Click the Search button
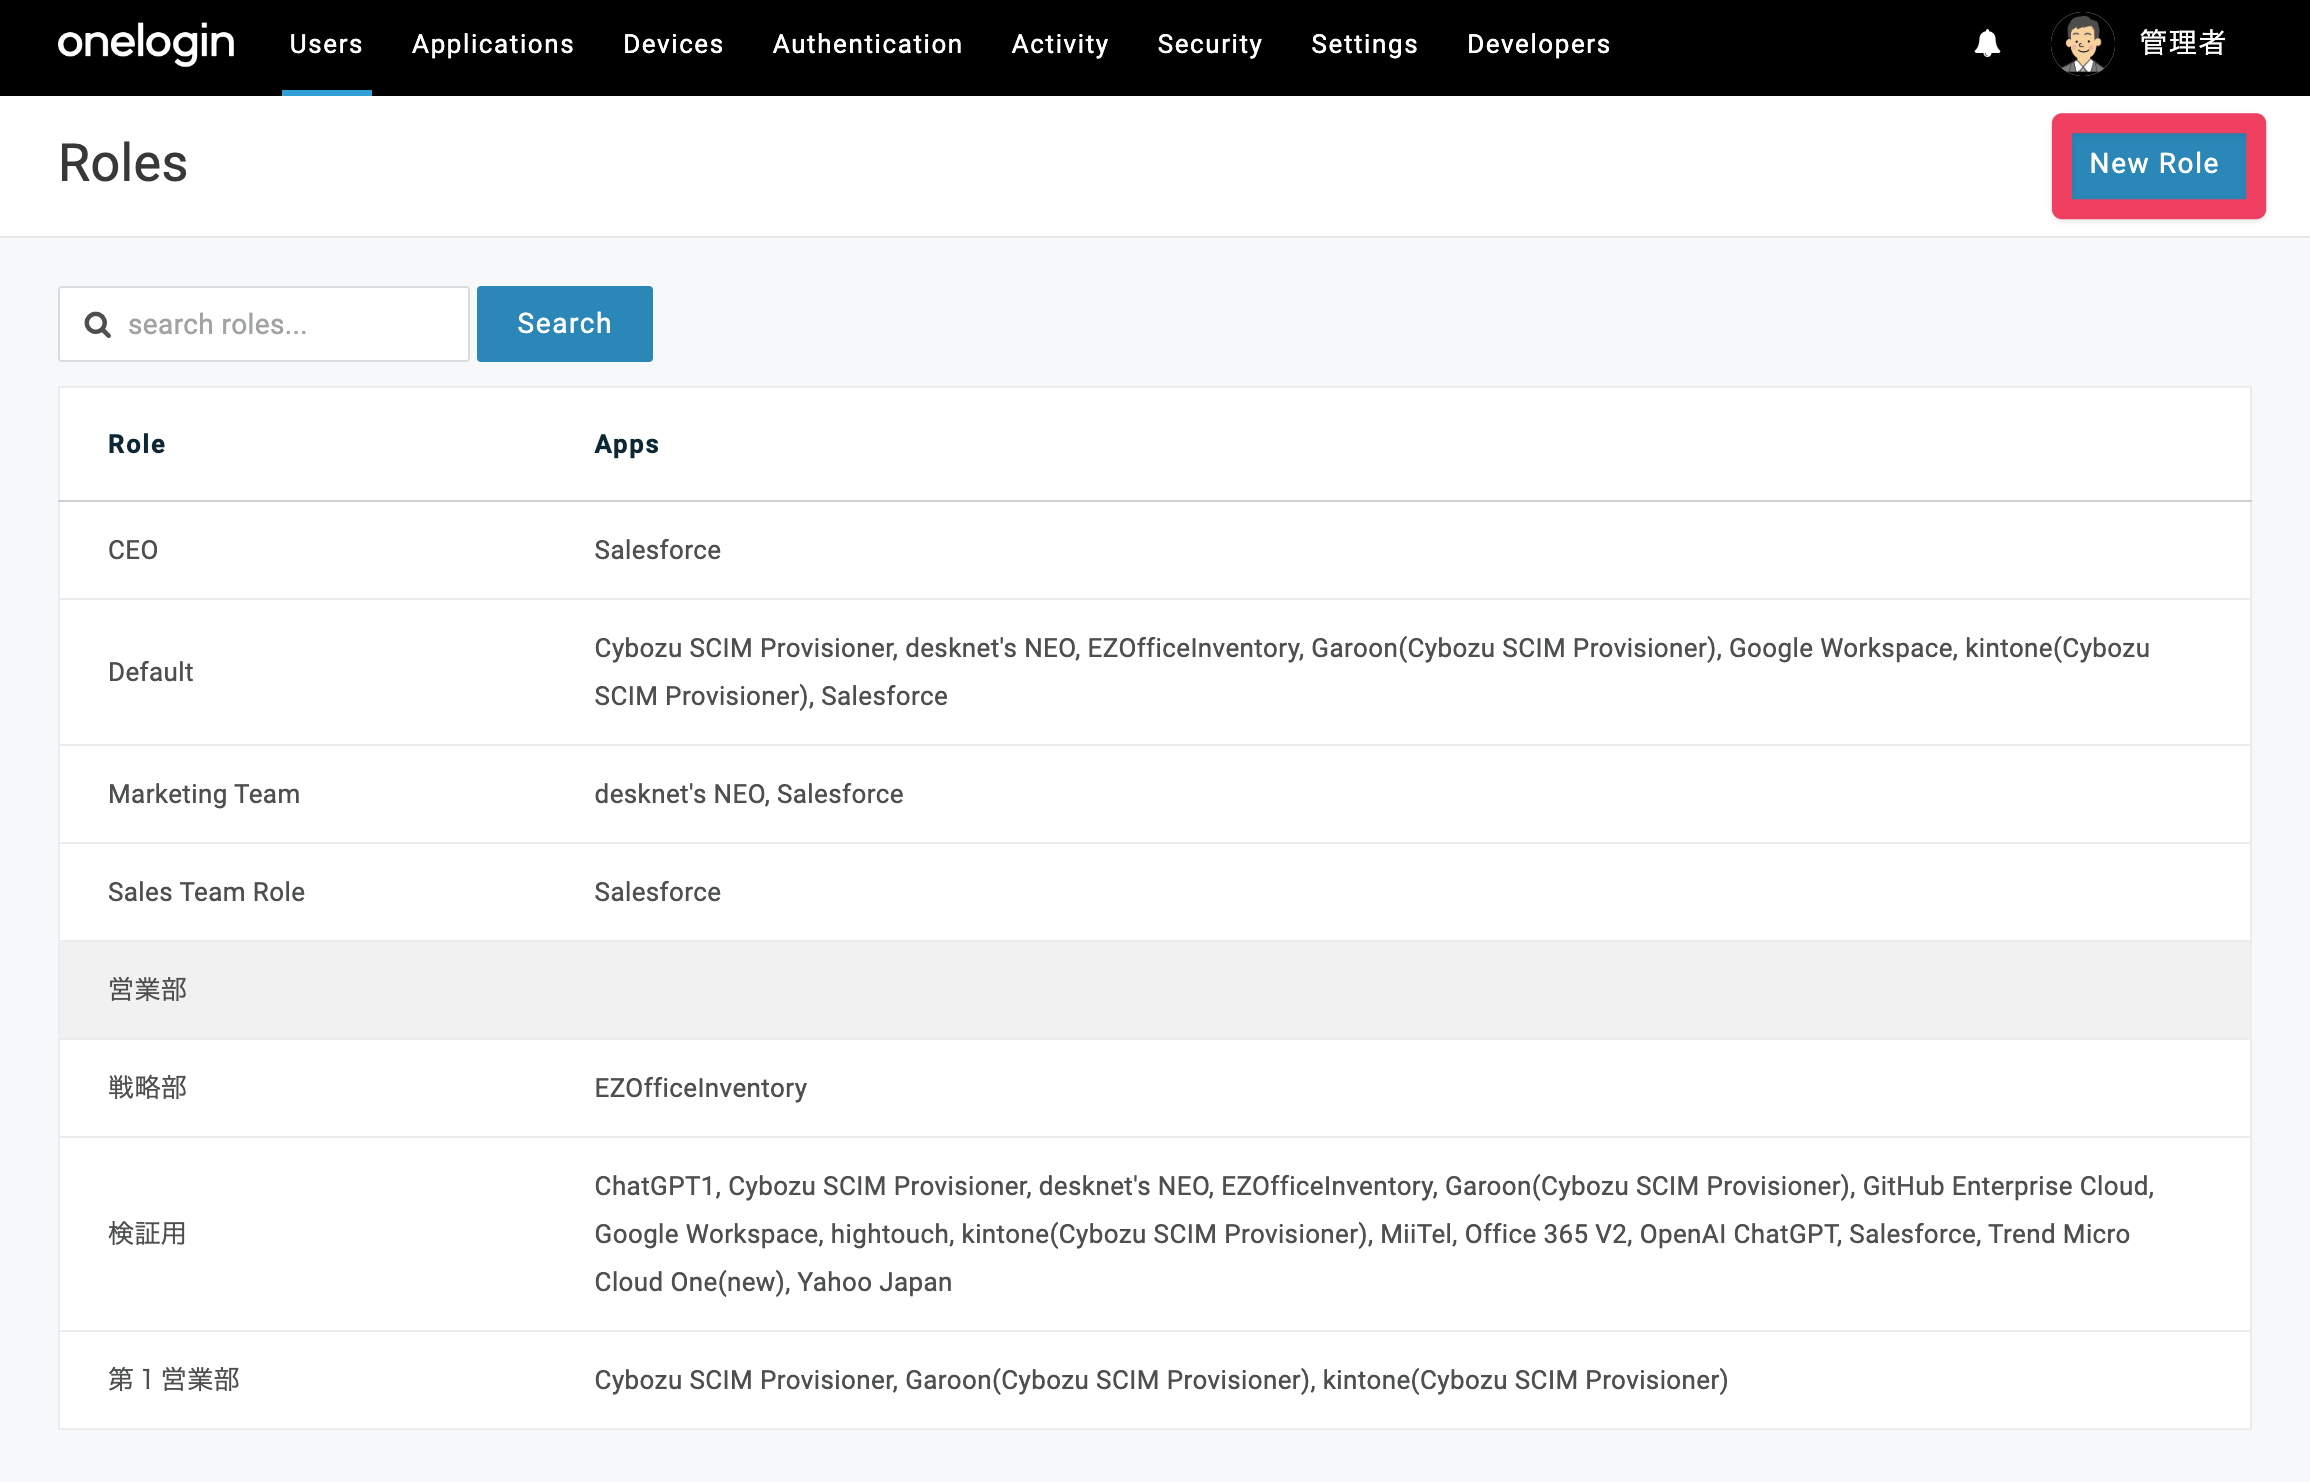The height and width of the screenshot is (1482, 2310). coord(564,324)
